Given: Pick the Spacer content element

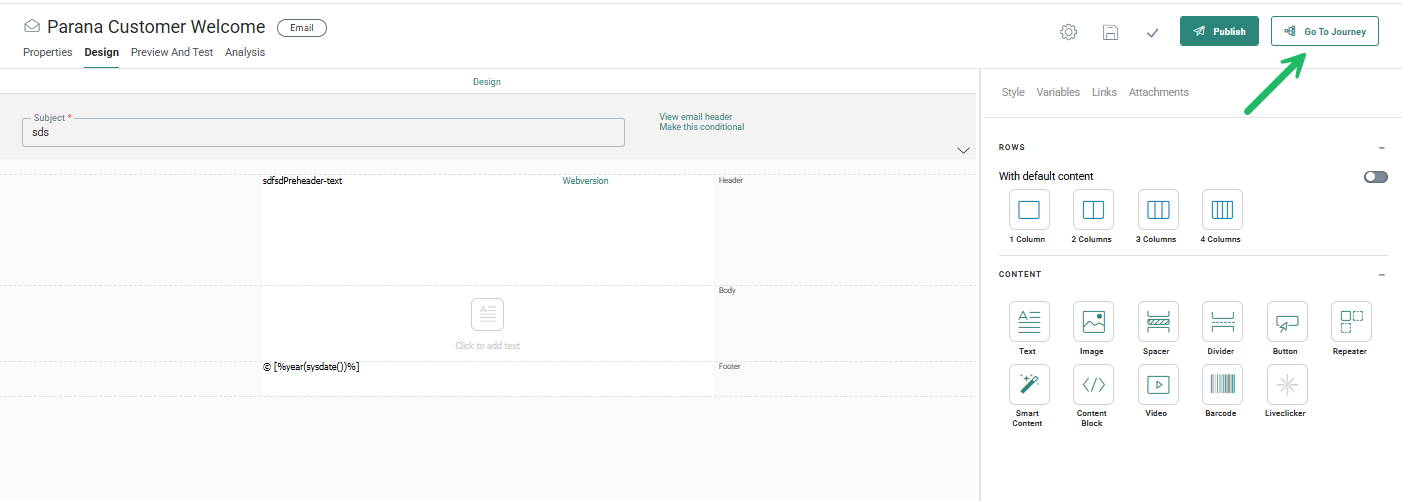Looking at the screenshot, I should click(x=1158, y=322).
